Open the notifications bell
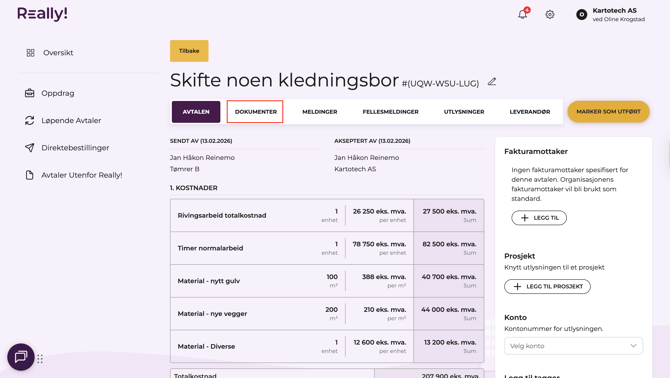The width and height of the screenshot is (670, 378). [523, 14]
